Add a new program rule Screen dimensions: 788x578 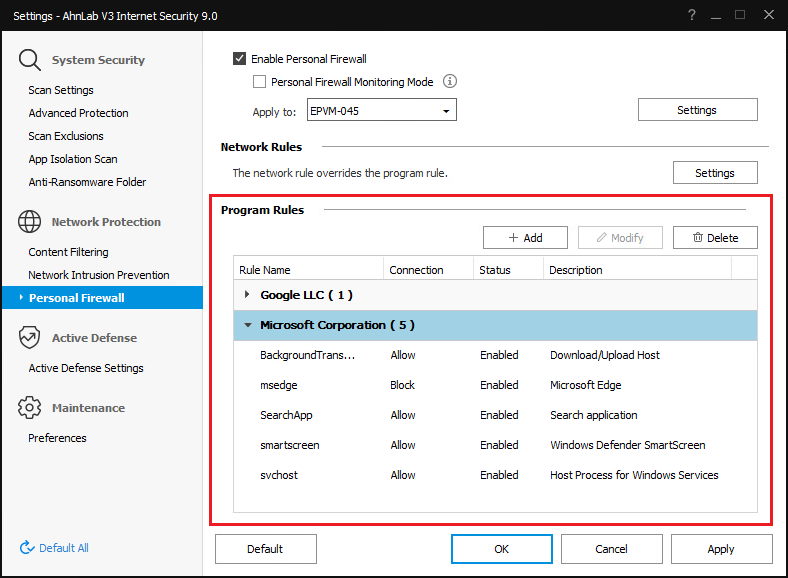pos(525,238)
